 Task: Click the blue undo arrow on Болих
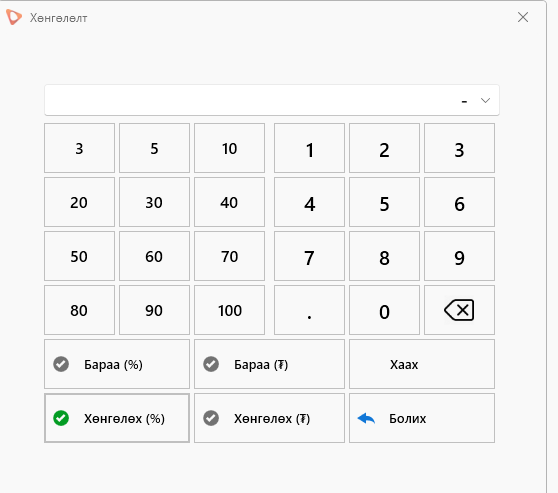pos(366,418)
